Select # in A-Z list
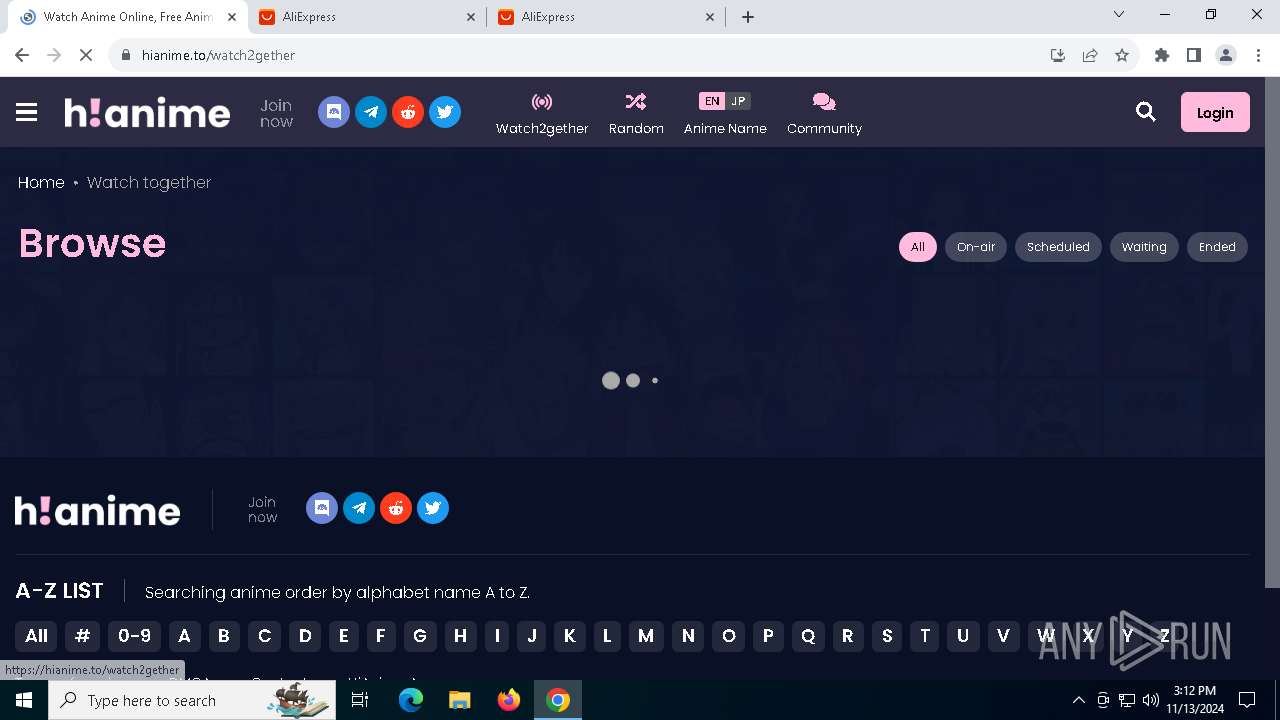The height and width of the screenshot is (720, 1280). click(x=83, y=636)
